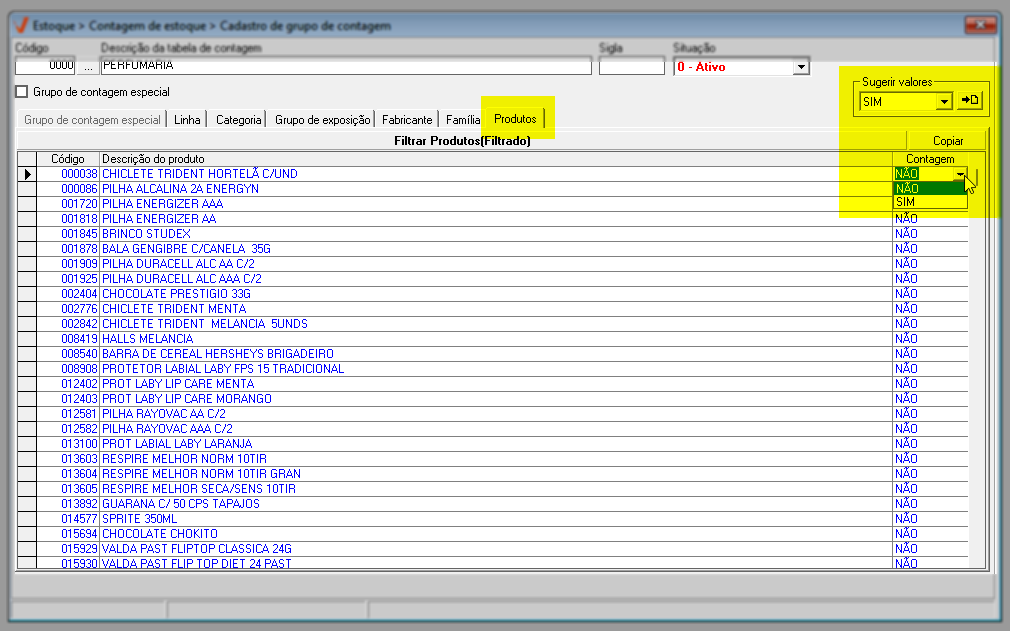Select row HALLS MELANCIA
Viewport: 1010px width, 631px height.
493,339
